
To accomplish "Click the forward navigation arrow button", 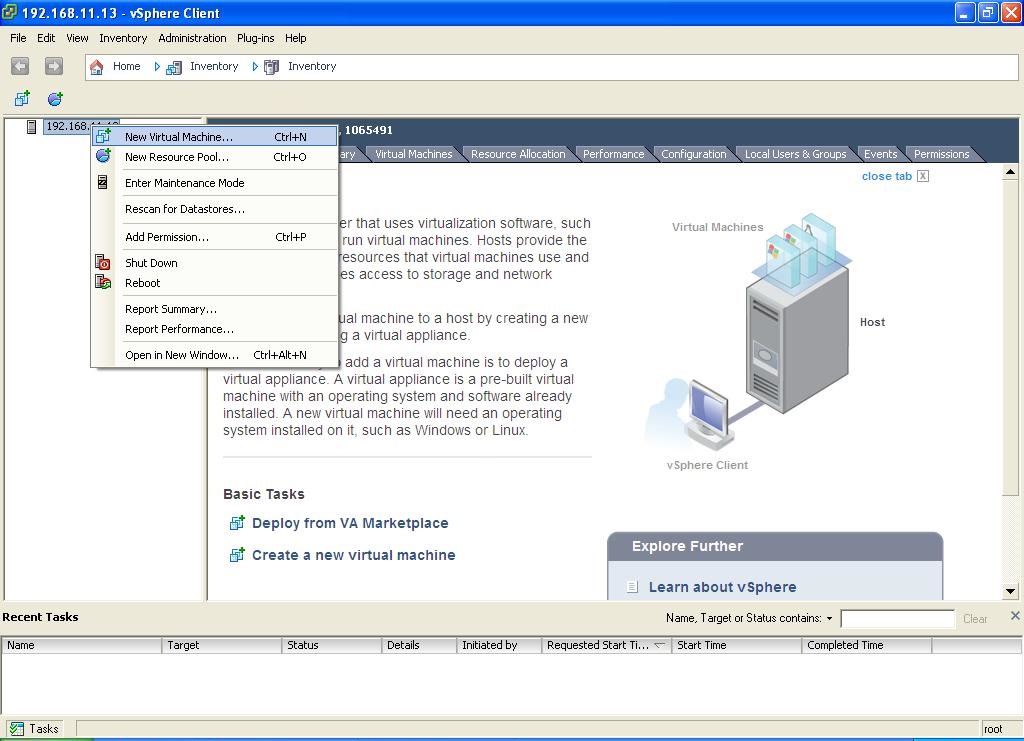I will (x=54, y=66).
